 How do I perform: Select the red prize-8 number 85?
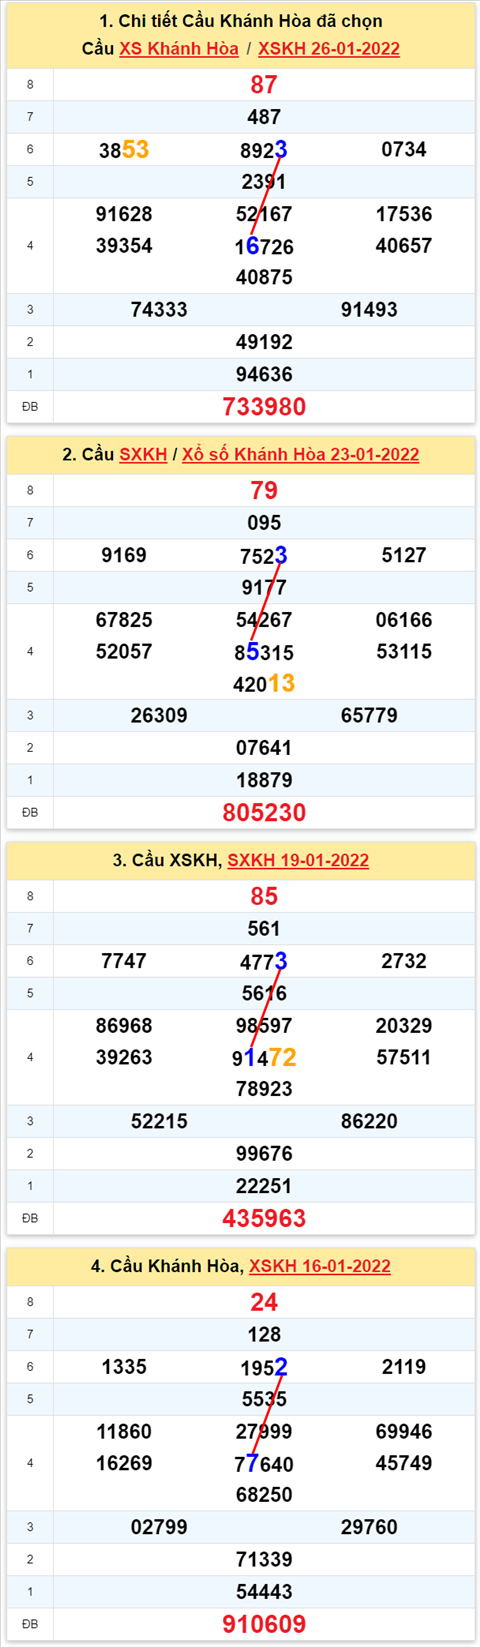[264, 897]
